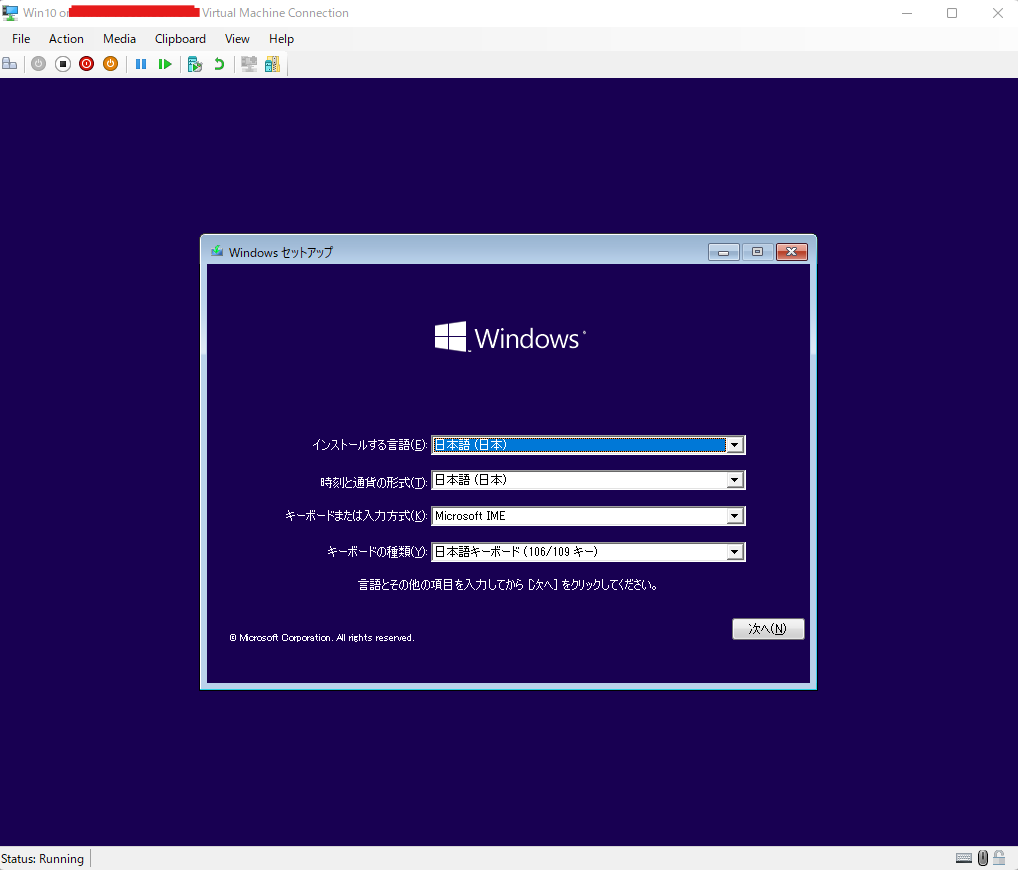1018x870 pixels.
Task: Click the keyboard icon in the status bar
Action: (964, 858)
